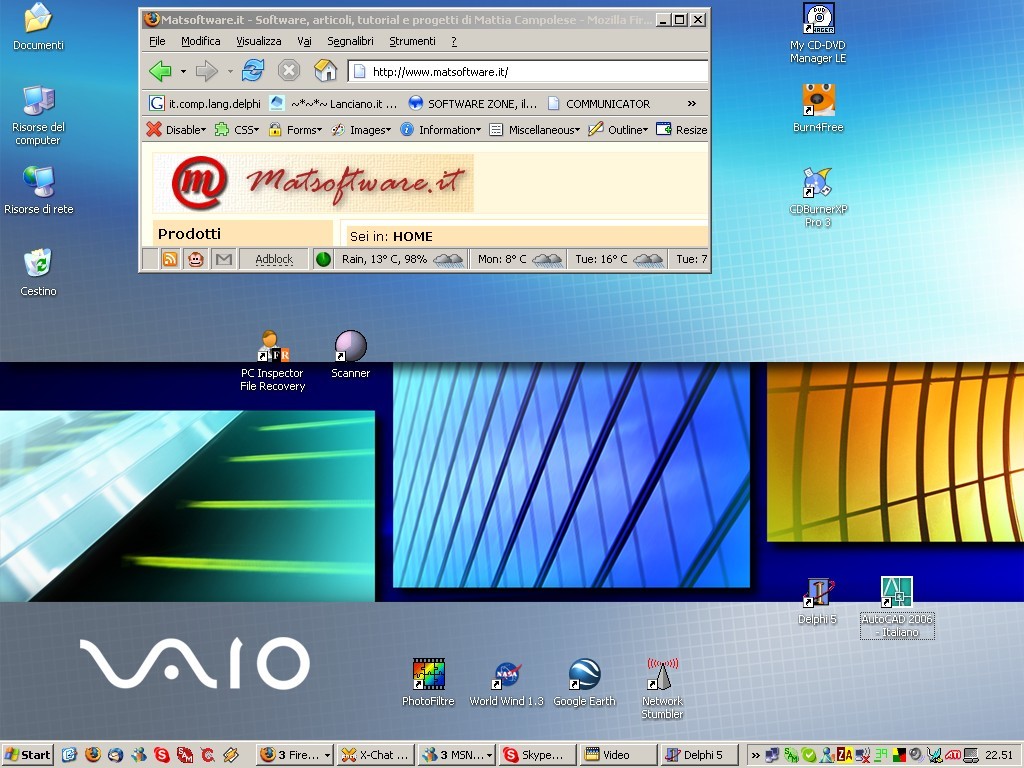Click the URL address field
The image size is (1024, 768).
point(528,71)
